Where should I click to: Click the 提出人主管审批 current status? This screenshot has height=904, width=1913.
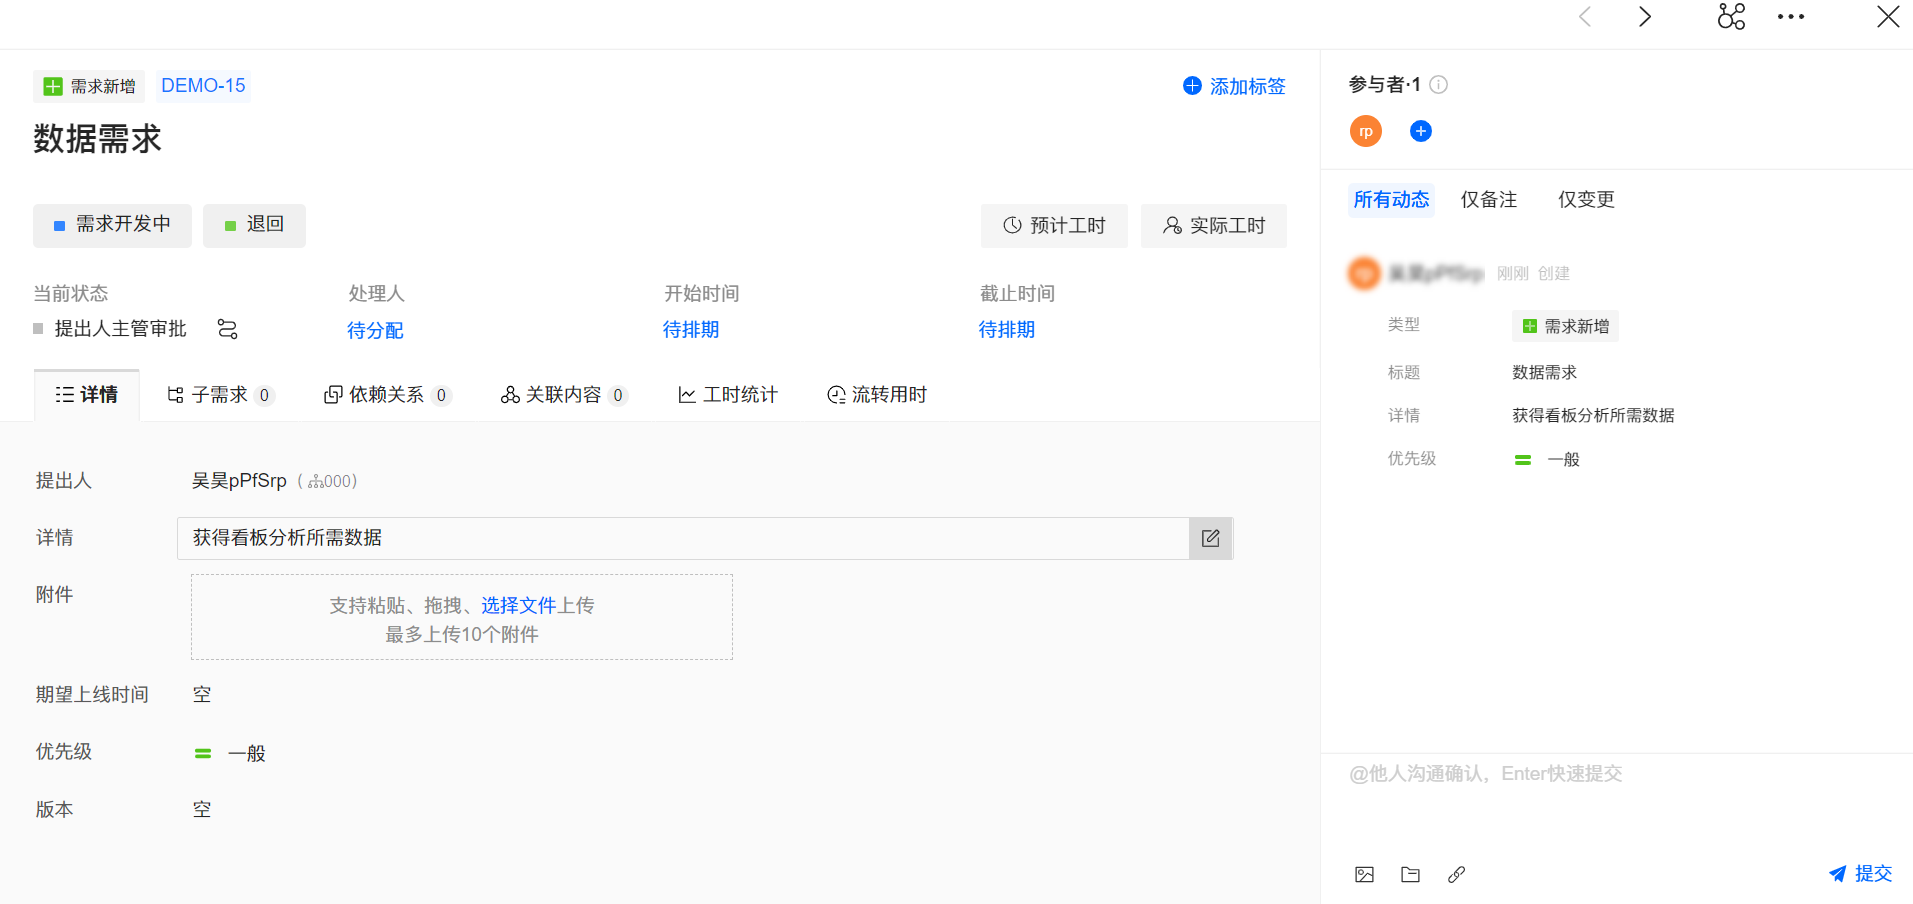(120, 329)
